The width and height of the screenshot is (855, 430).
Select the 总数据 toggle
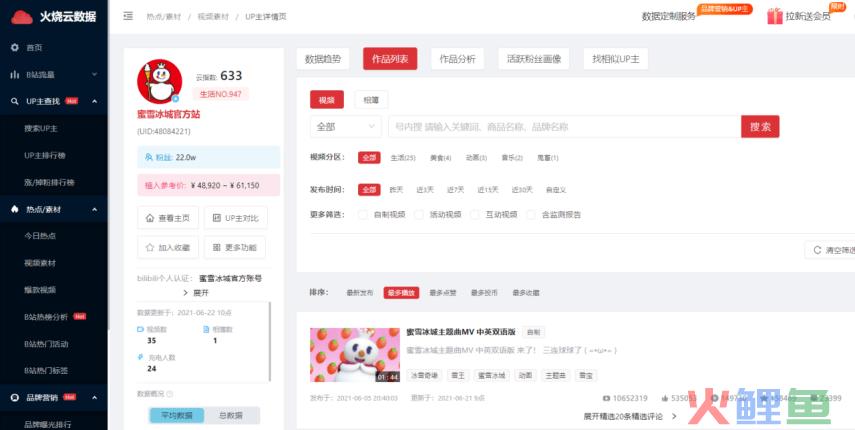tap(232, 416)
